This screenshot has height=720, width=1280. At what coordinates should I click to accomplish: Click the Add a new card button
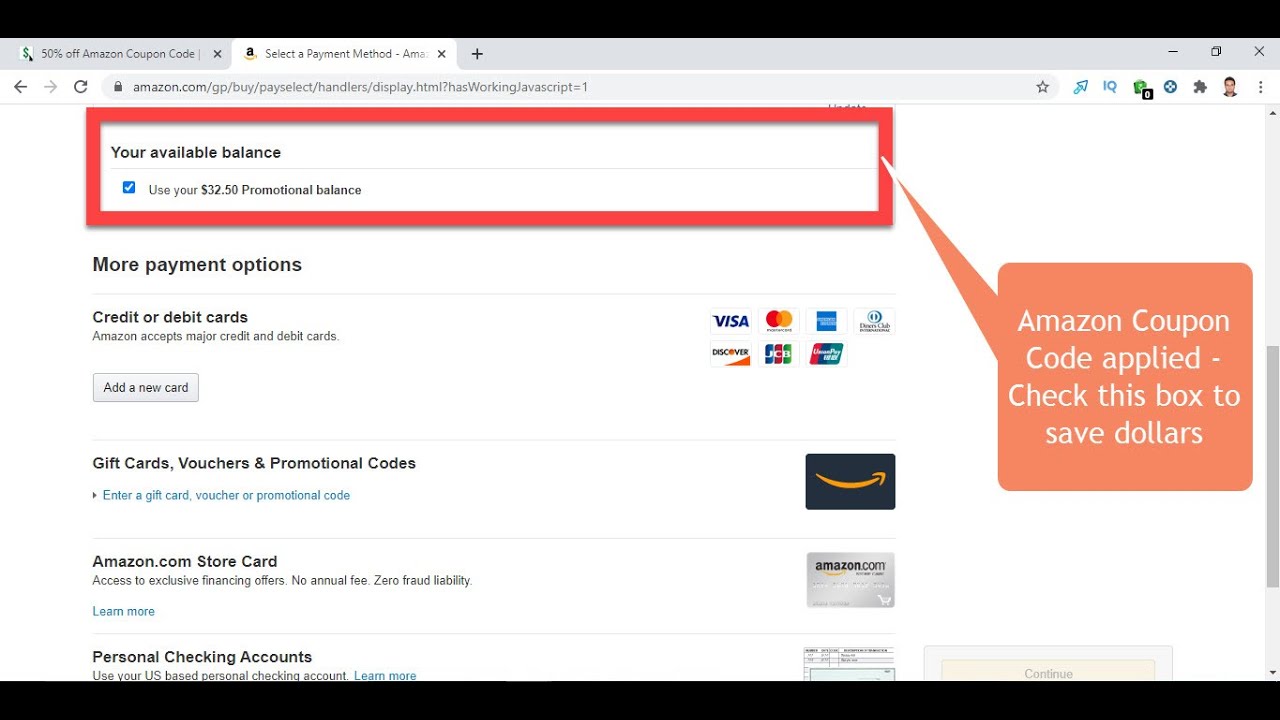pos(146,388)
